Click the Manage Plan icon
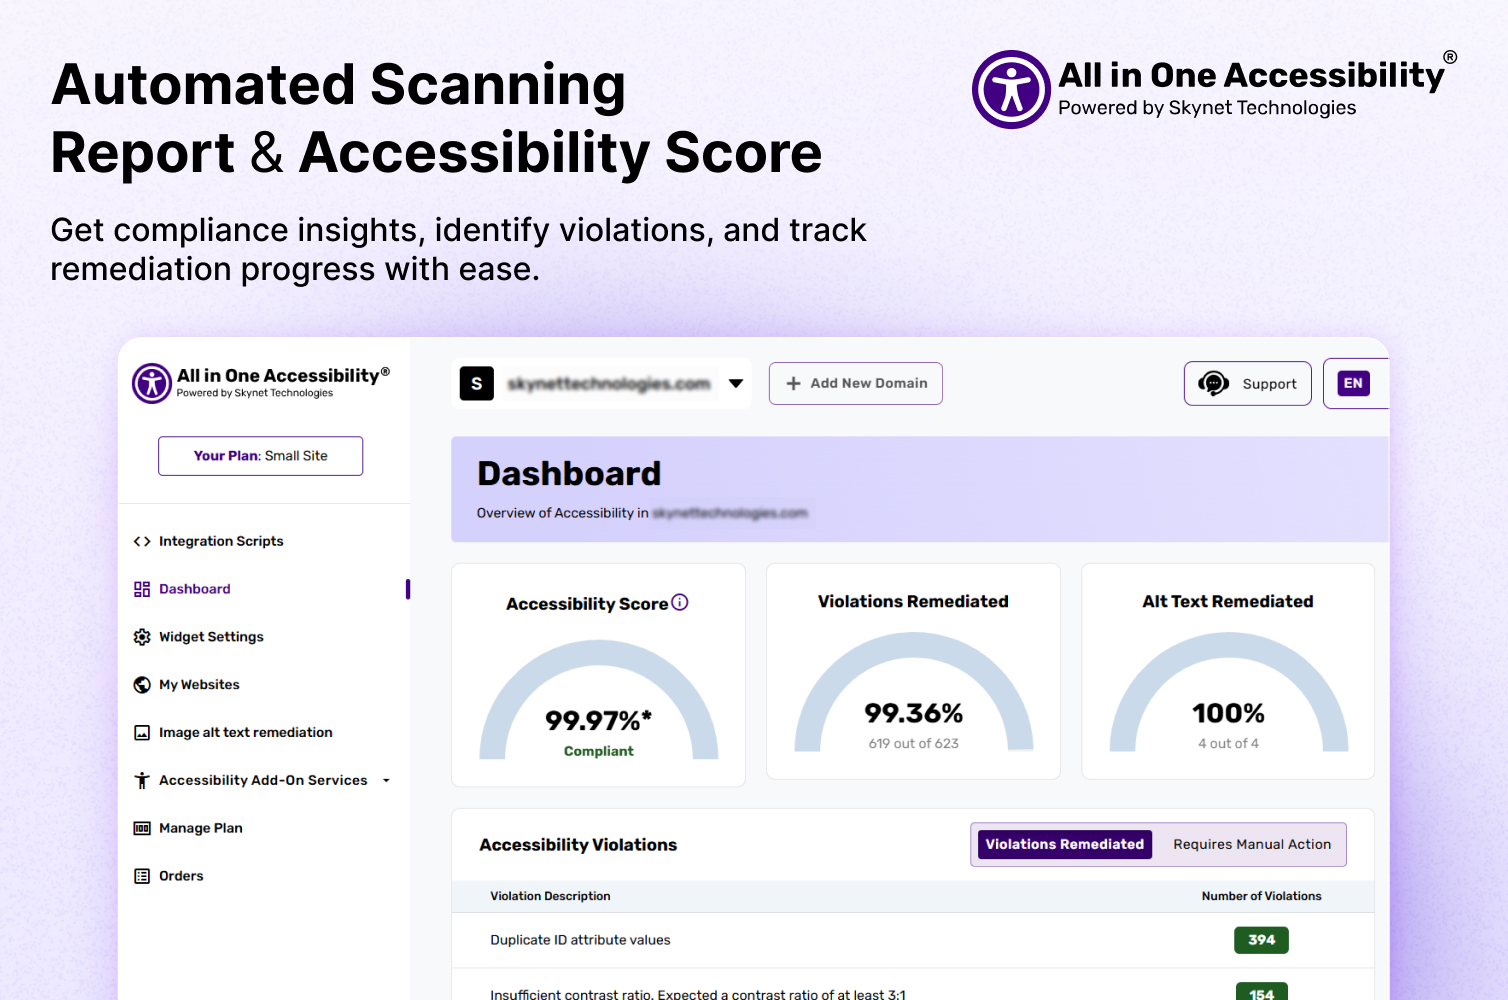Screen dimensions: 1508x1000 click(x=142, y=828)
